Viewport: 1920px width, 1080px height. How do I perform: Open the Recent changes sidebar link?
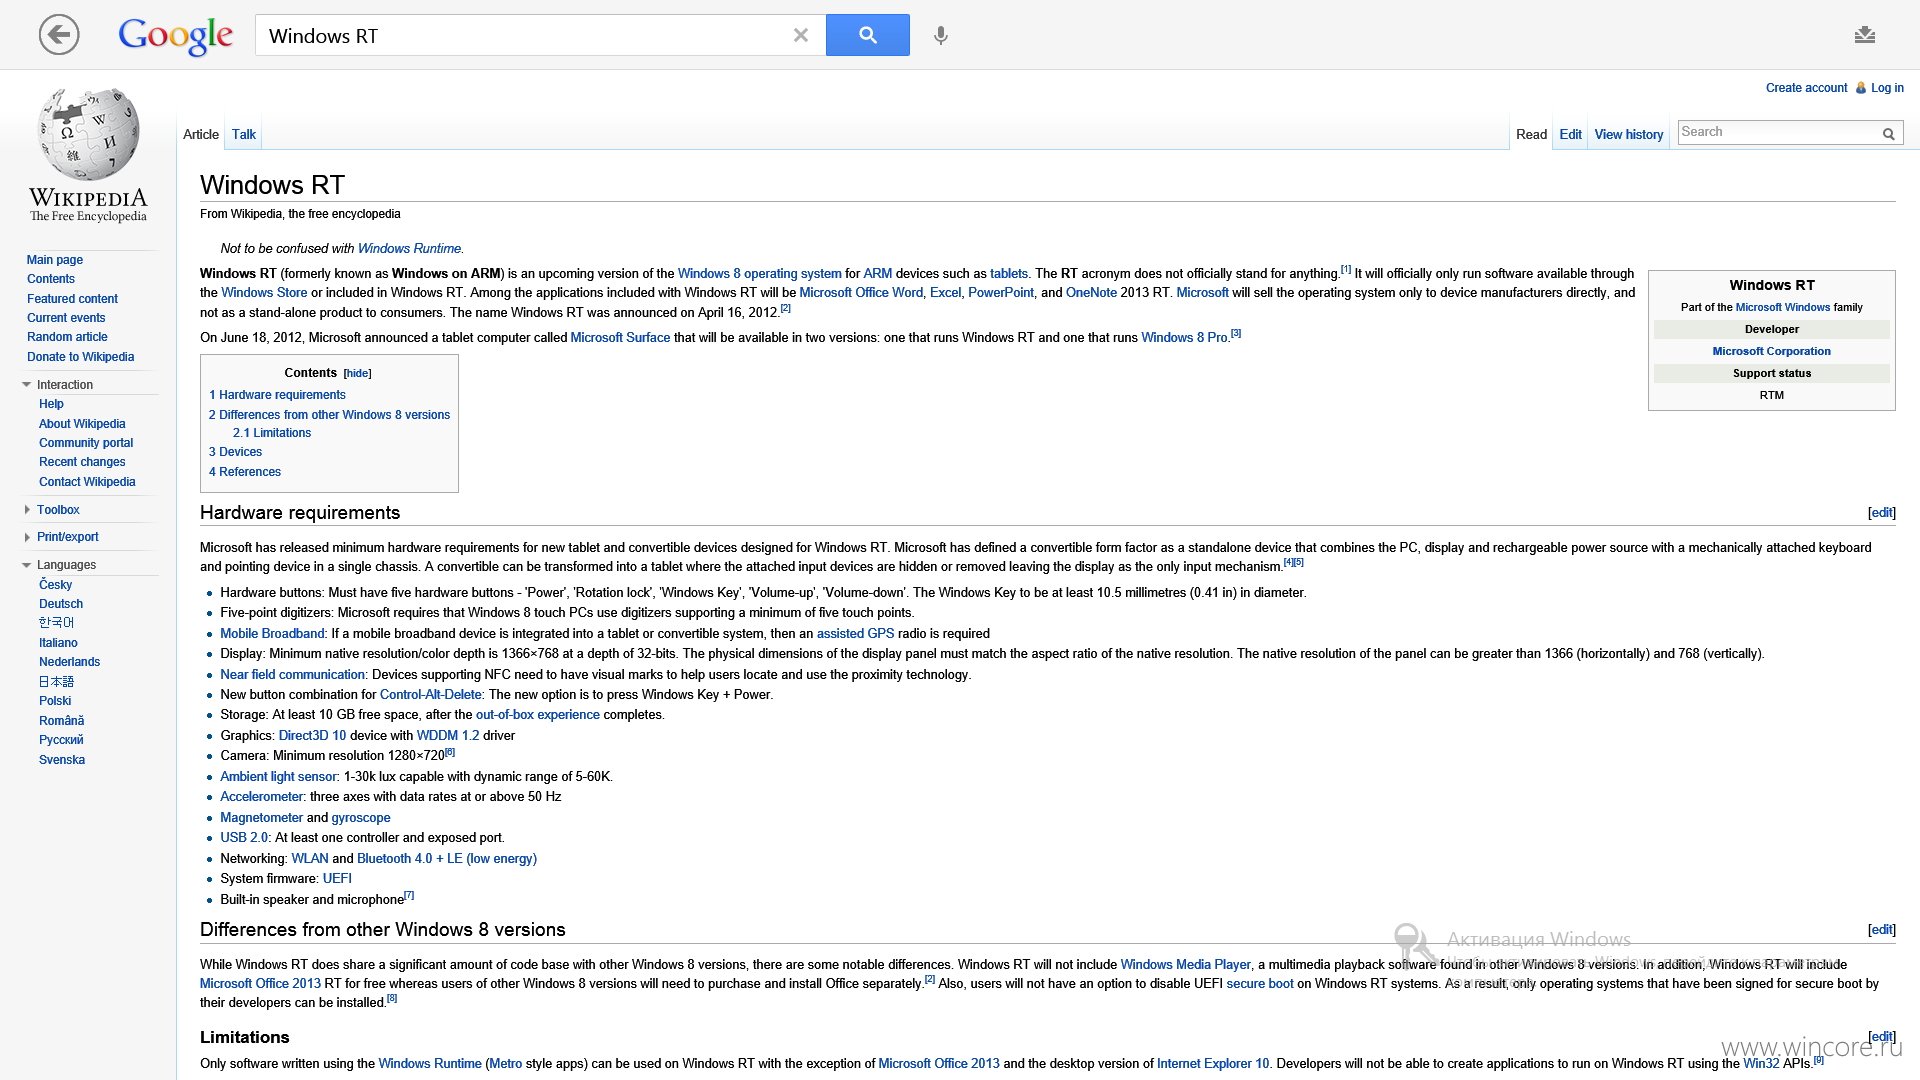pos(82,462)
